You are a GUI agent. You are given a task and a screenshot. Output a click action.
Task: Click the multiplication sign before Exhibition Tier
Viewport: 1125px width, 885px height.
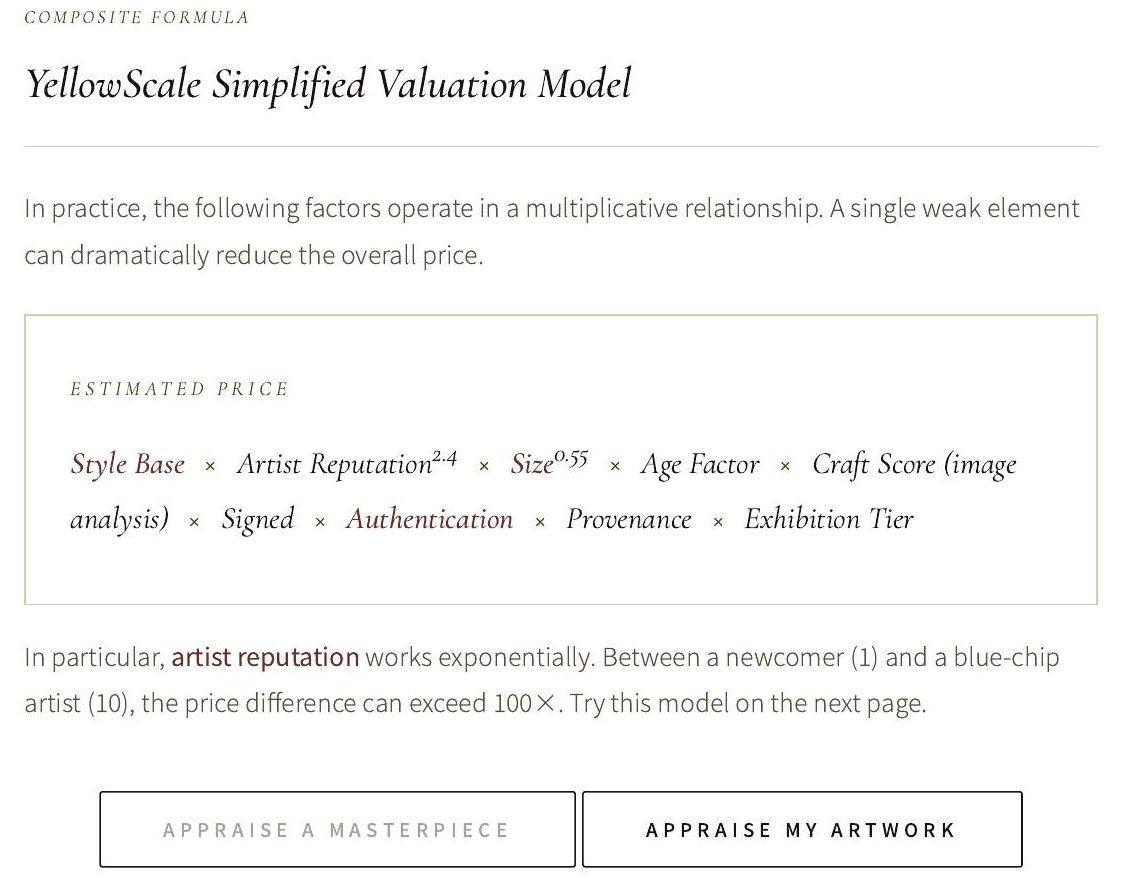(718, 522)
